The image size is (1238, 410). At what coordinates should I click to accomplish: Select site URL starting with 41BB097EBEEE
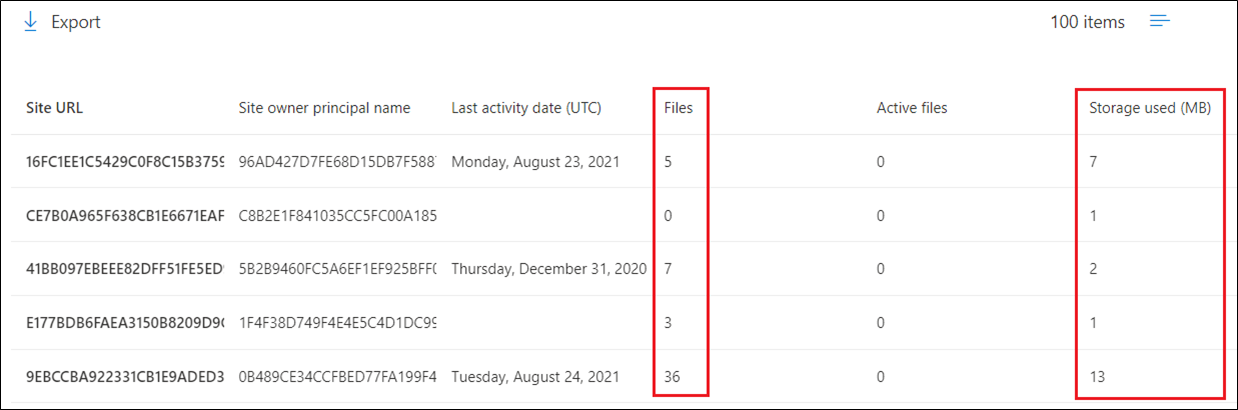[125, 269]
